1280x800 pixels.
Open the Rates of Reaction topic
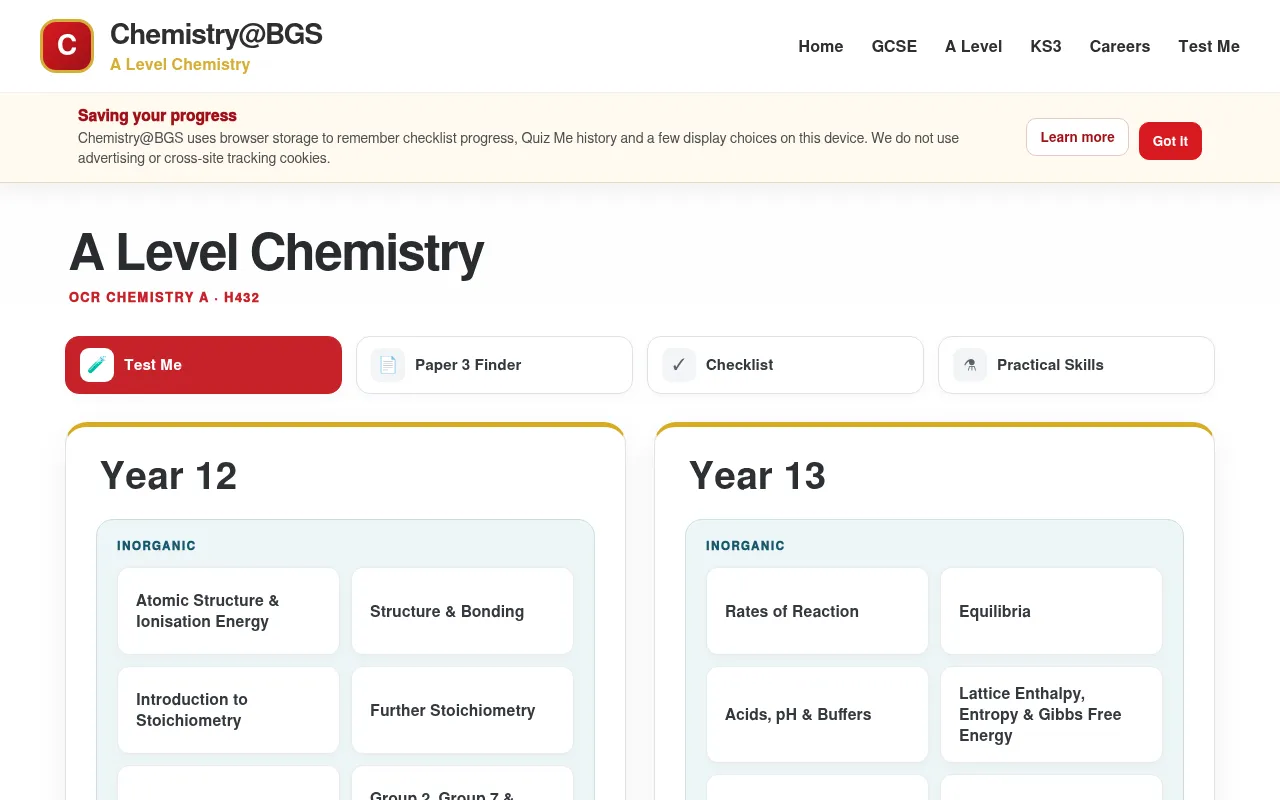pos(817,611)
